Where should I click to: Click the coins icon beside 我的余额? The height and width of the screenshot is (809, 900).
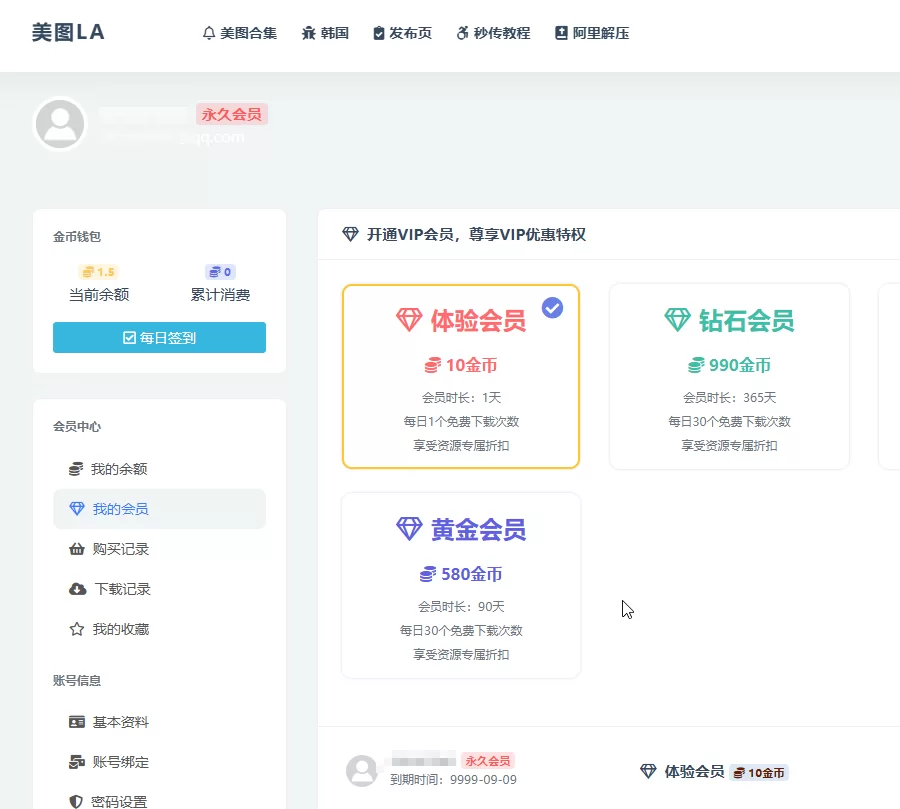76,469
